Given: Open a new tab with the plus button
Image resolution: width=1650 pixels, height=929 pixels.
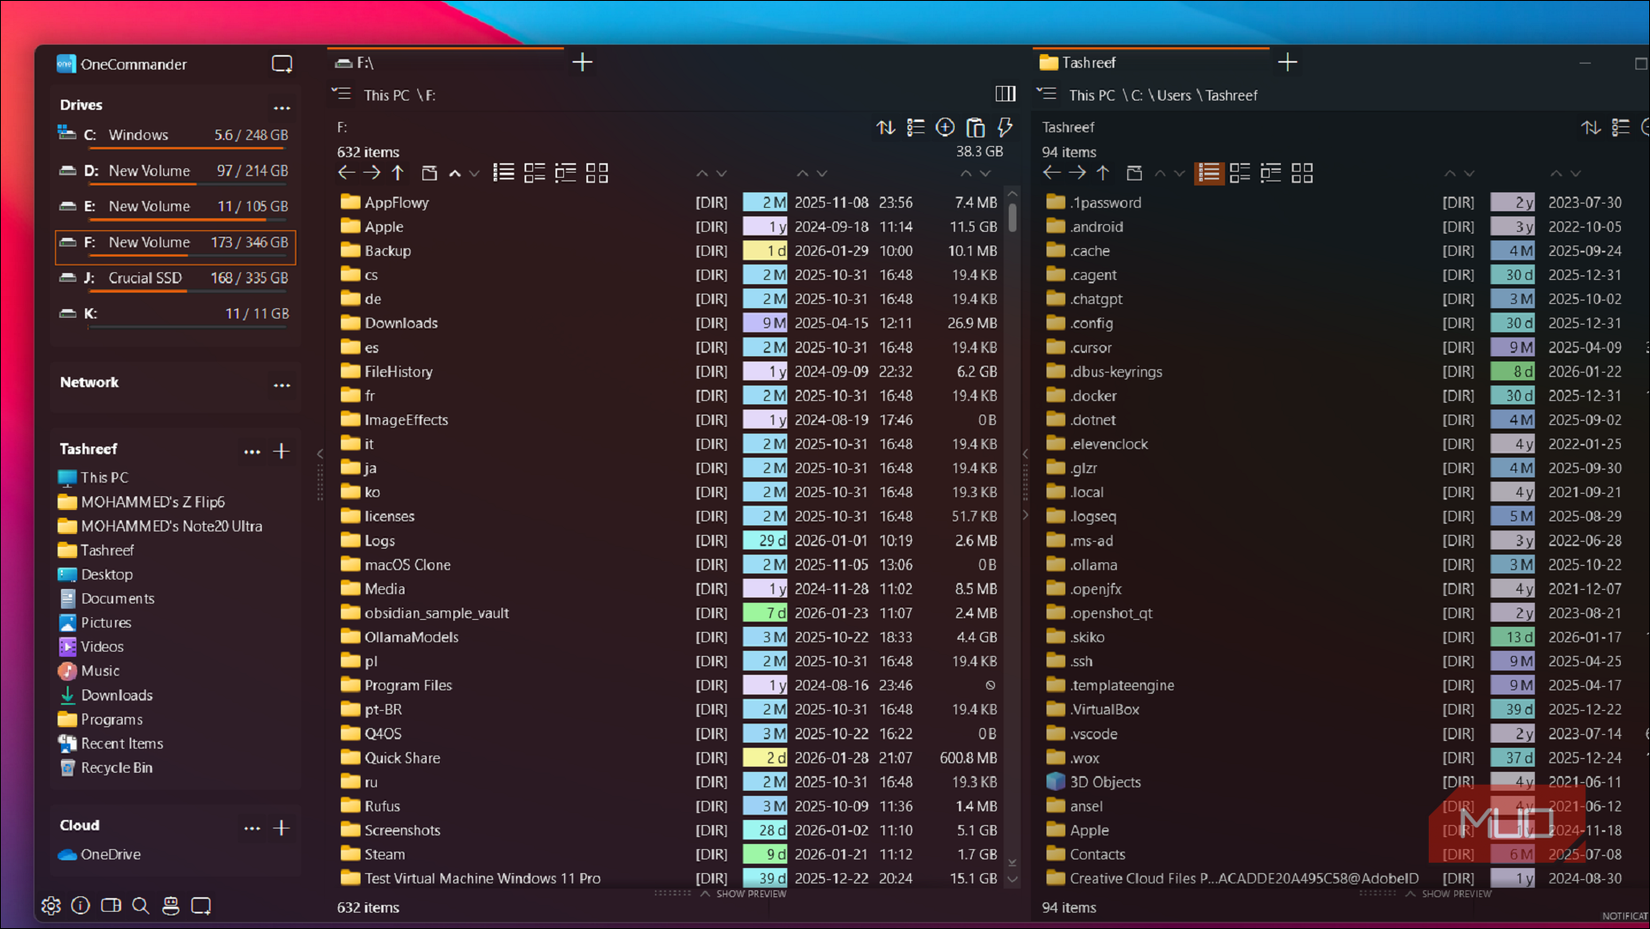Looking at the screenshot, I should [x=582, y=62].
